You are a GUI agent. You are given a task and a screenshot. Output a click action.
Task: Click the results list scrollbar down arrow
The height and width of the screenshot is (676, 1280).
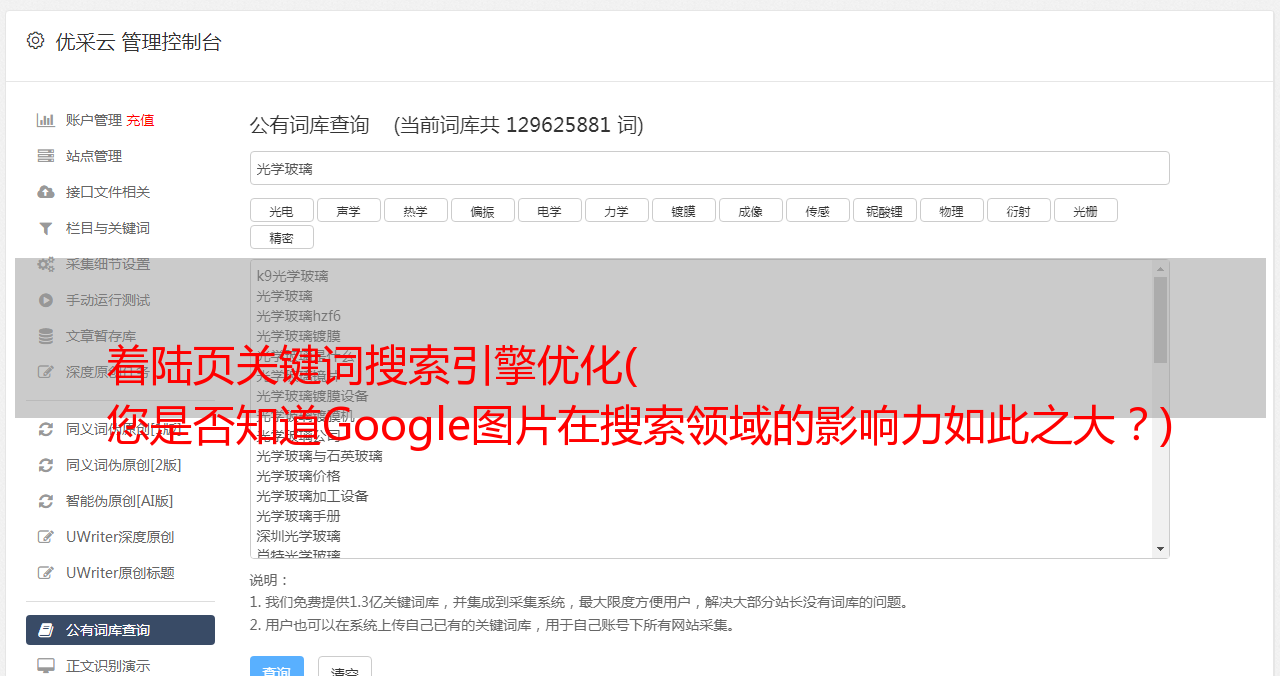1160,549
